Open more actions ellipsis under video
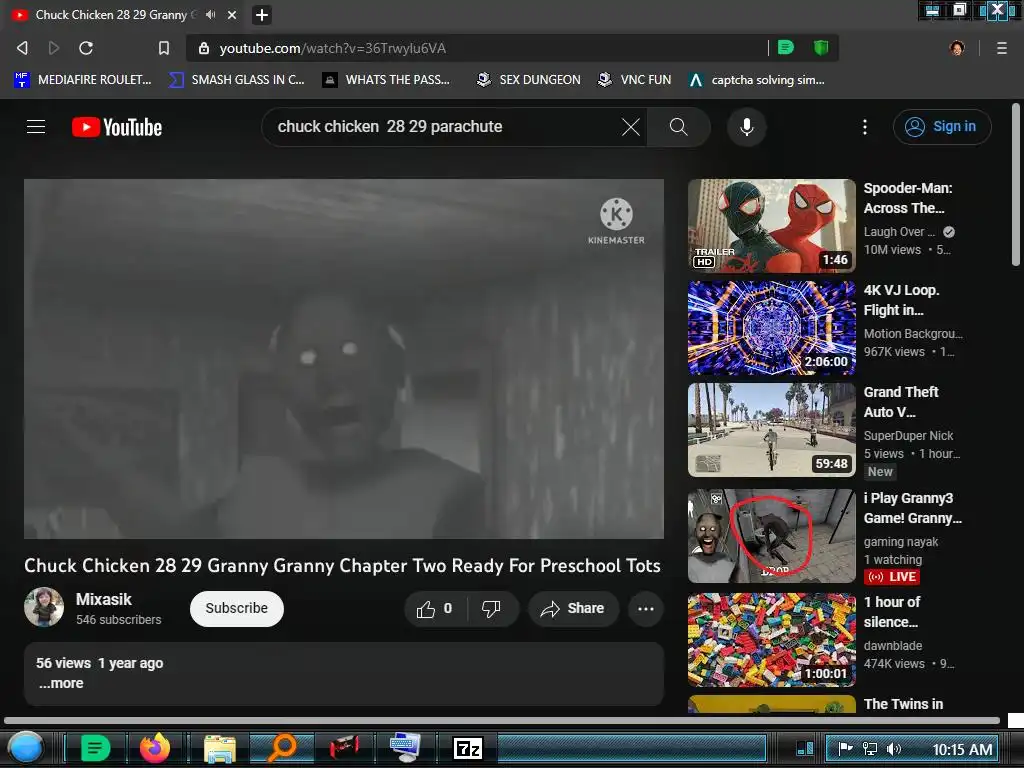Image resolution: width=1024 pixels, height=768 pixels. click(x=646, y=609)
